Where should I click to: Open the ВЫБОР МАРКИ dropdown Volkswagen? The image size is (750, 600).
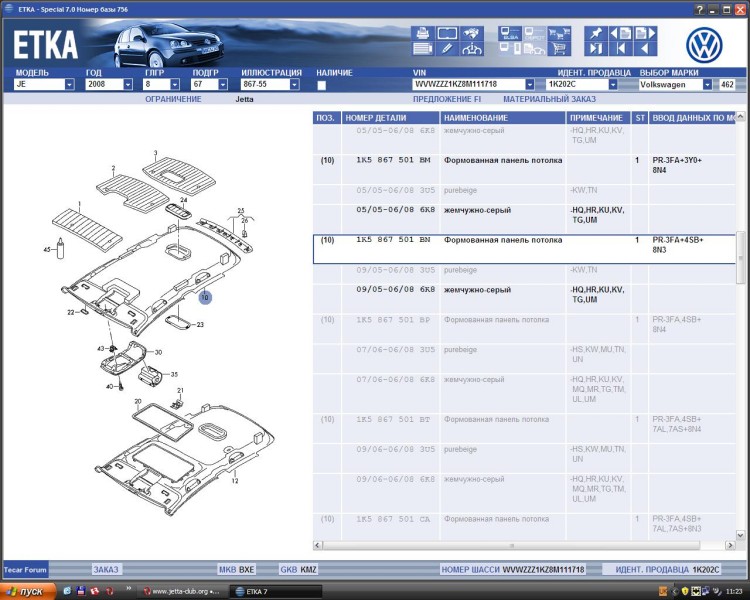tap(707, 85)
